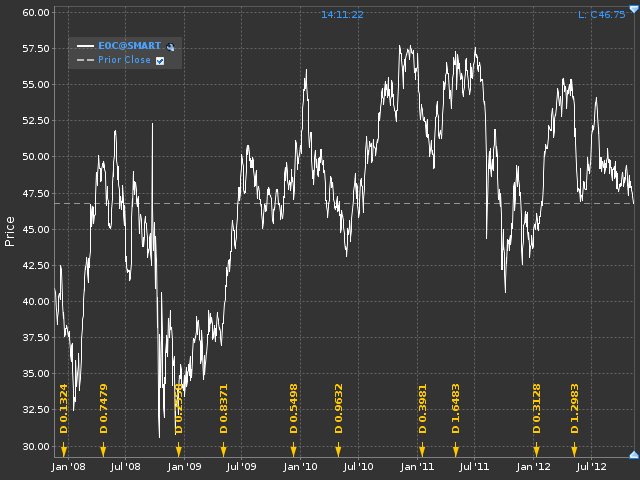Click the 57.50 price axis label
The width and height of the screenshot is (640, 480).
tap(36, 49)
